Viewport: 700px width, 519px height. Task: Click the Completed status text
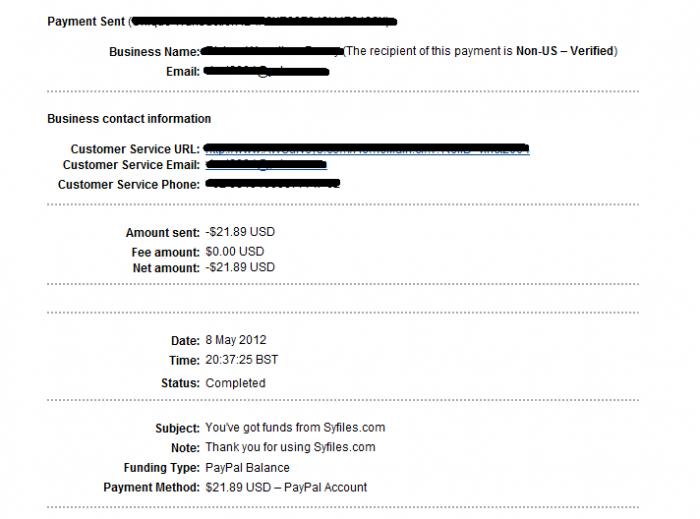(x=235, y=383)
